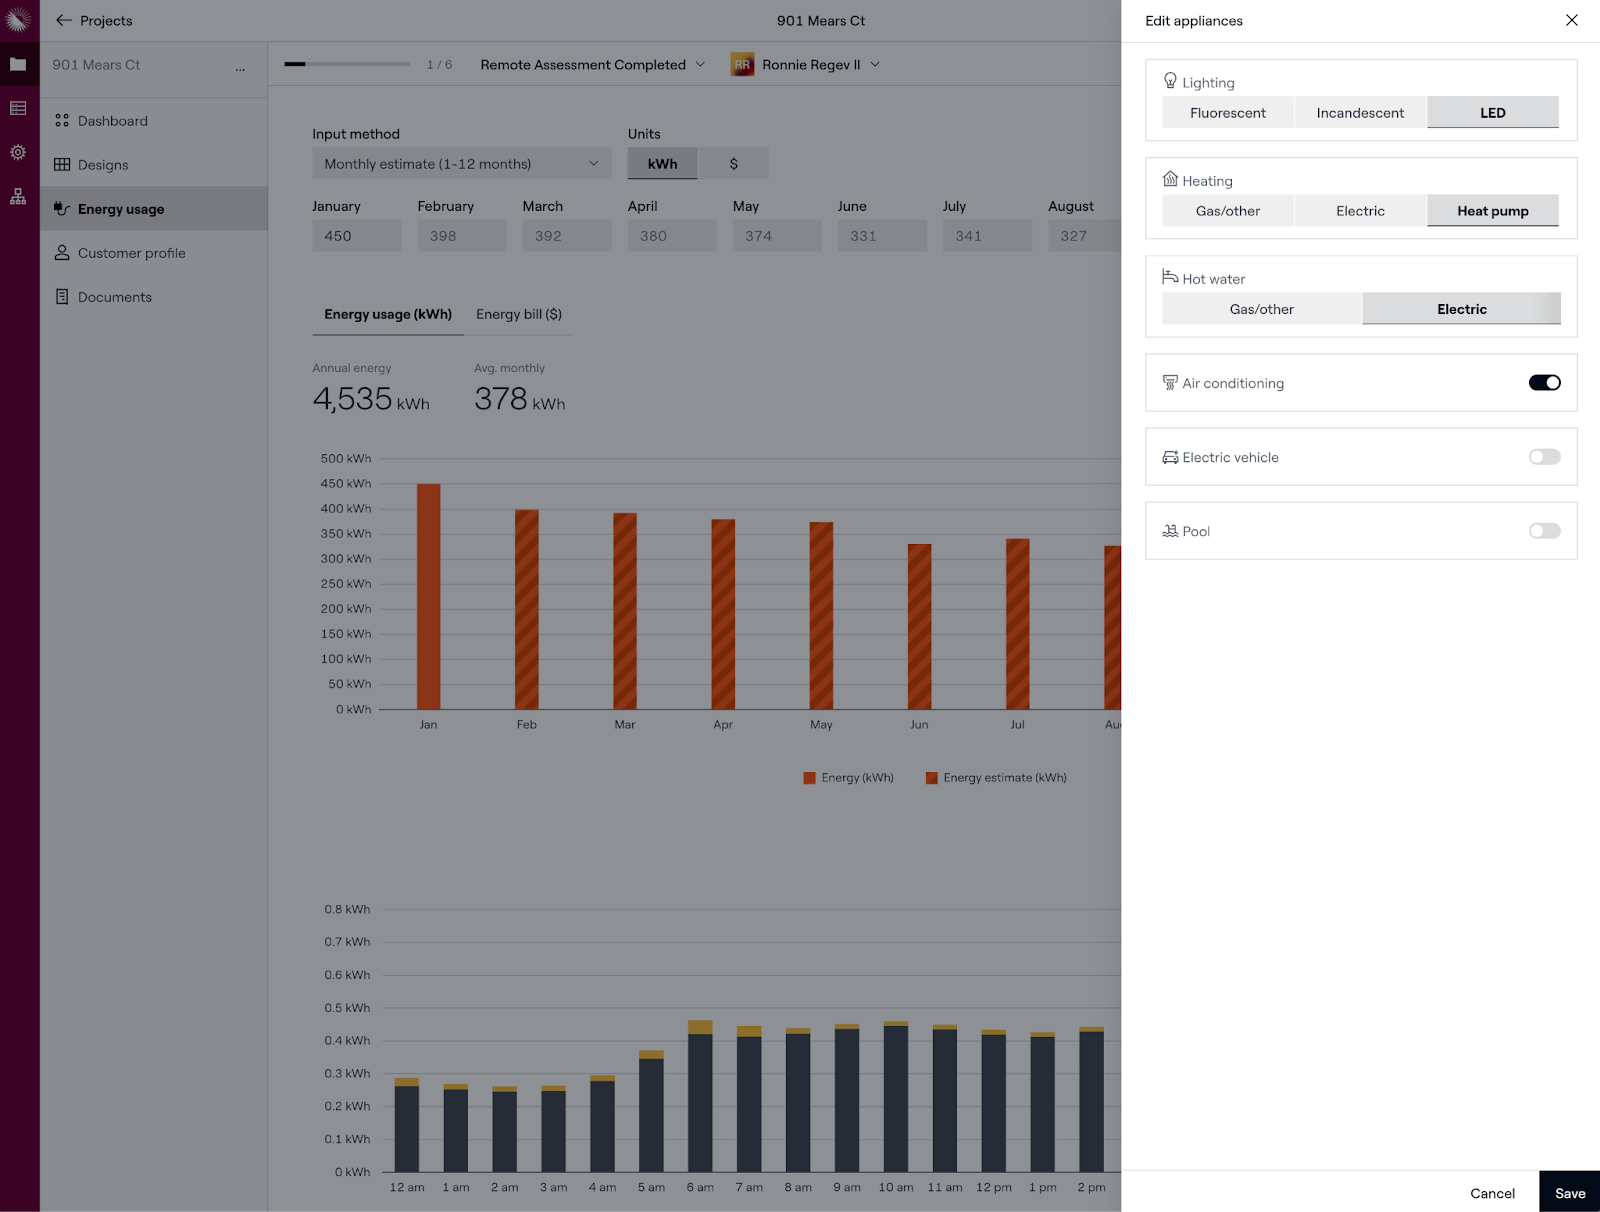Click the back arrow next to Projects
1600x1212 pixels.
(x=64, y=20)
